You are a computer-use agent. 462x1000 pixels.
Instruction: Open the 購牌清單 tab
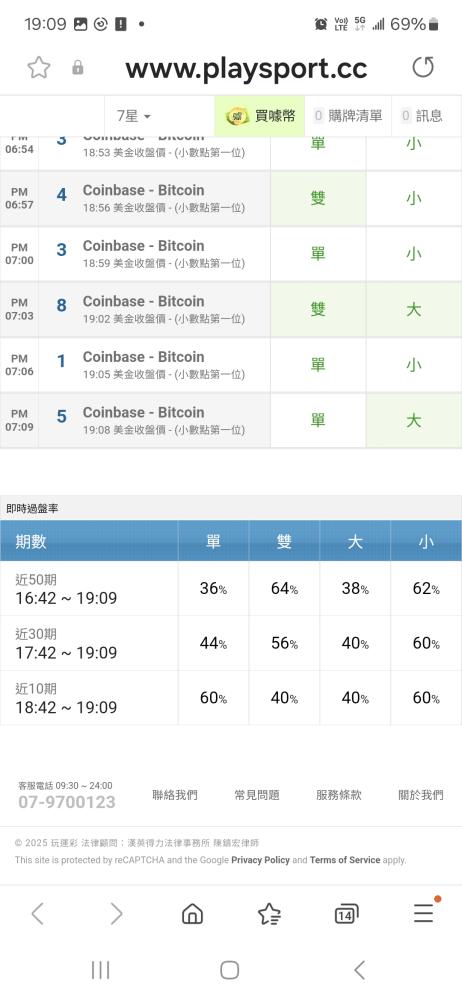(348, 116)
